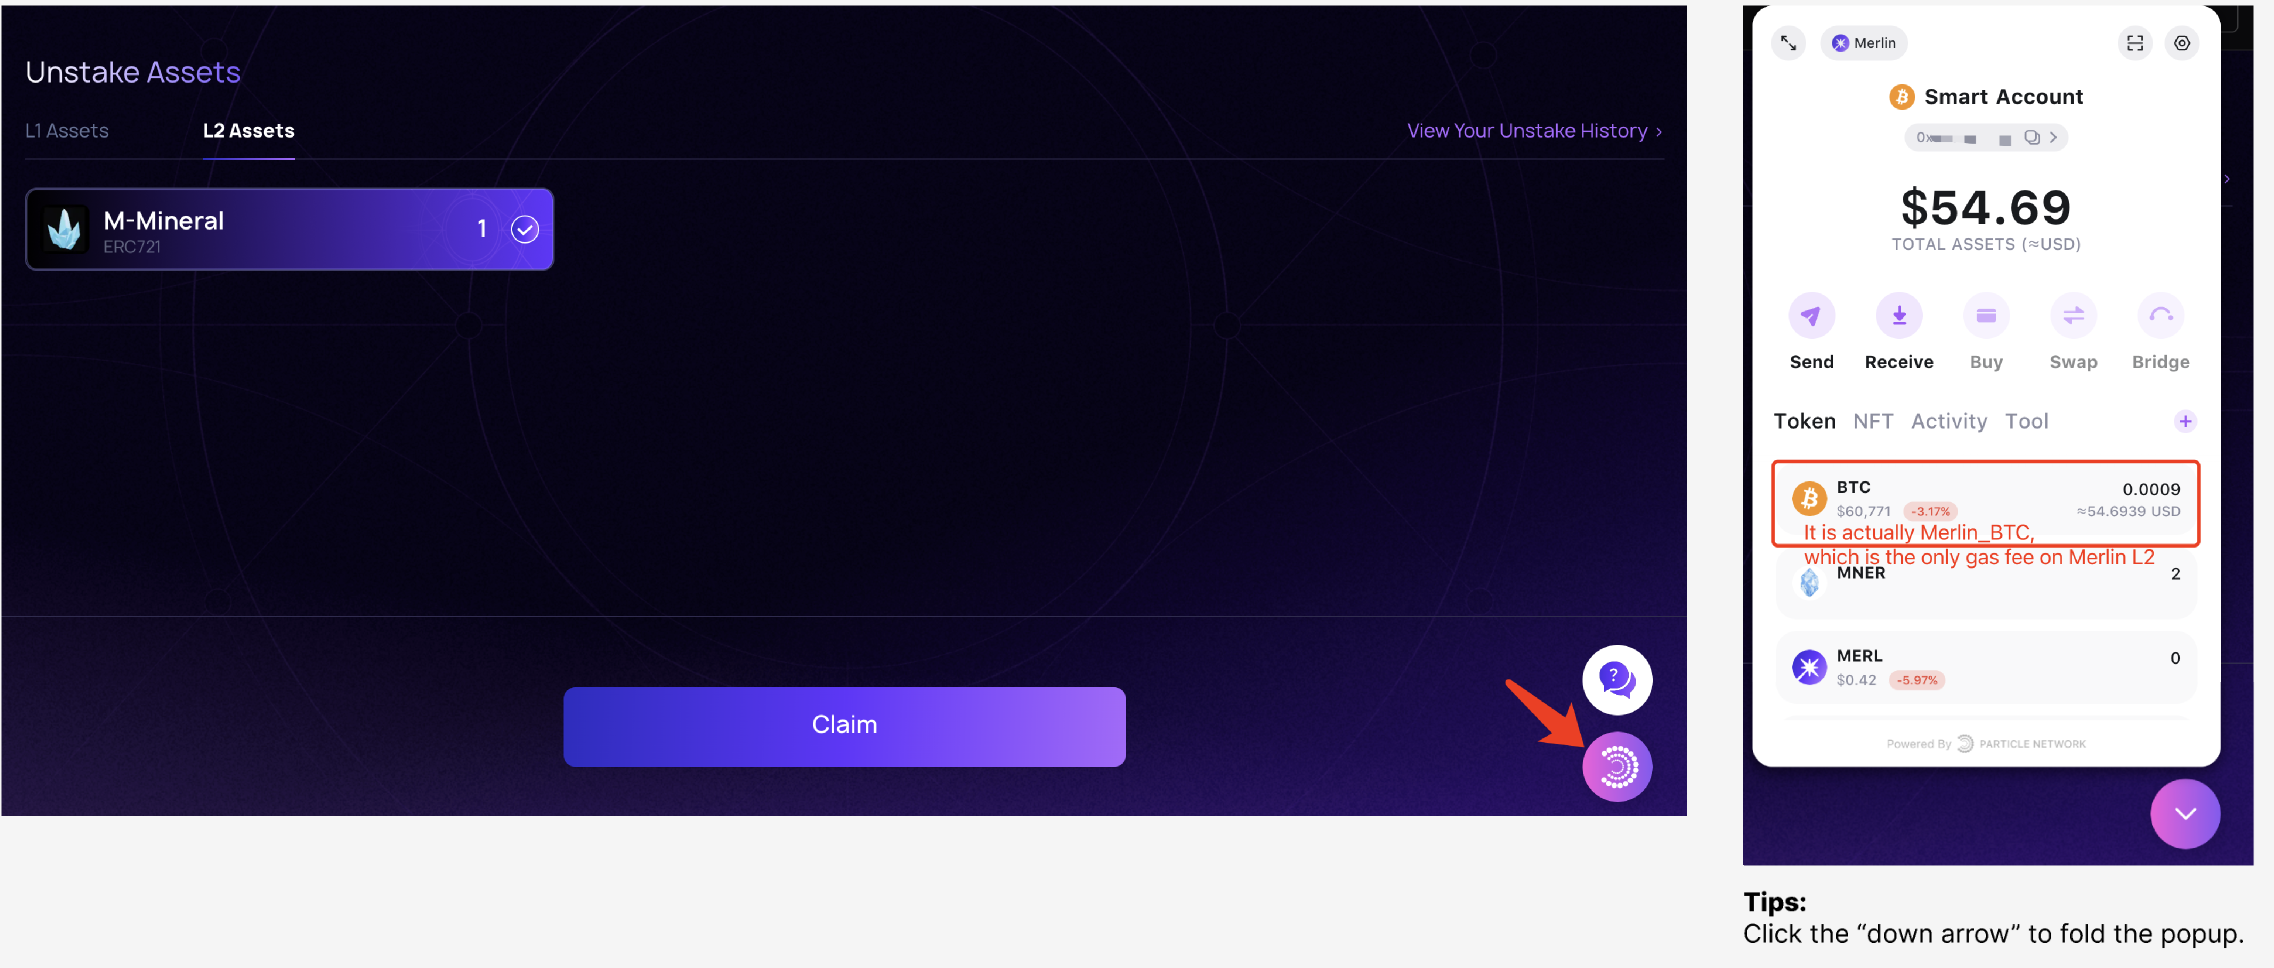Screen dimensions: 2274x968
Task: Switch to the NFT tab in wallet
Action: pyautogui.click(x=1872, y=421)
